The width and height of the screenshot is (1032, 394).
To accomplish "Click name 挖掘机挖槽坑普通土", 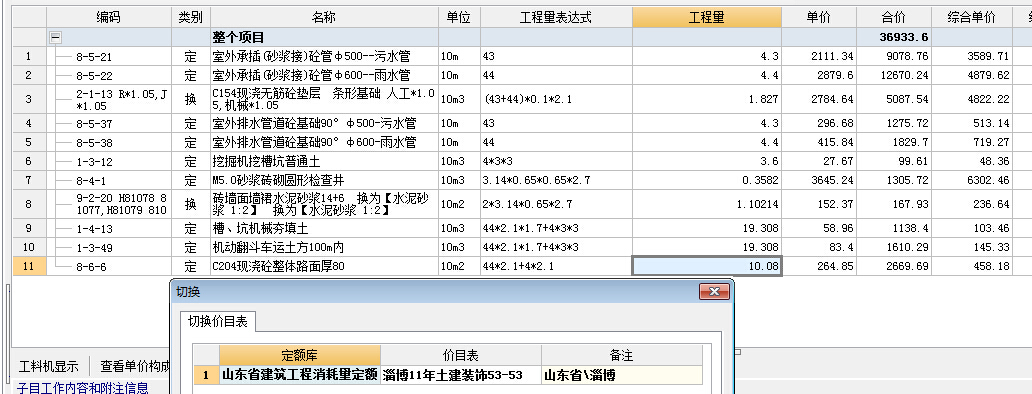I will [266, 161].
